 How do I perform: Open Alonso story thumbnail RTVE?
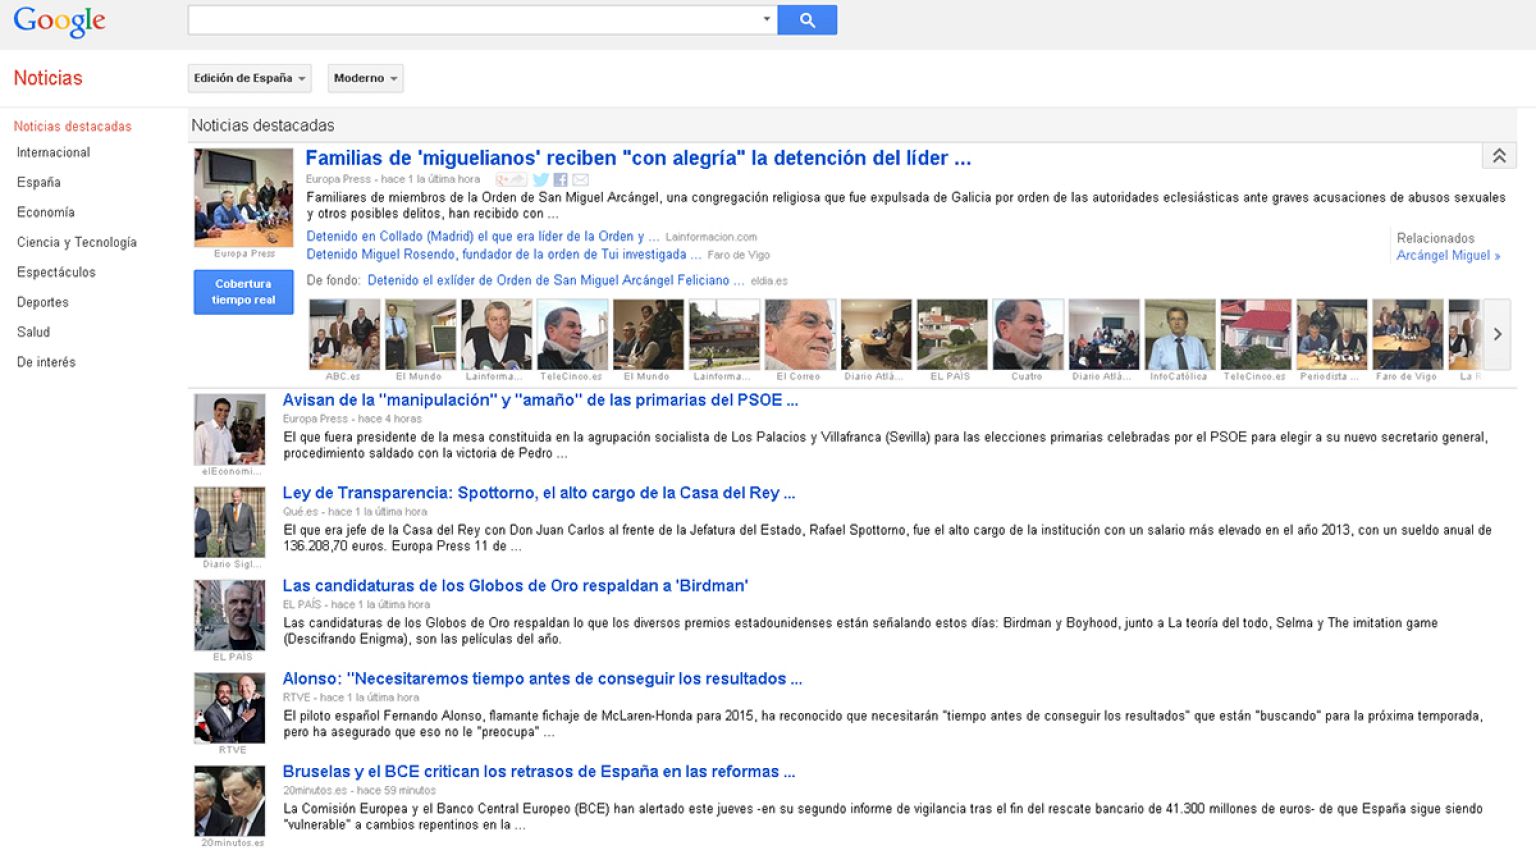pyautogui.click(x=229, y=708)
